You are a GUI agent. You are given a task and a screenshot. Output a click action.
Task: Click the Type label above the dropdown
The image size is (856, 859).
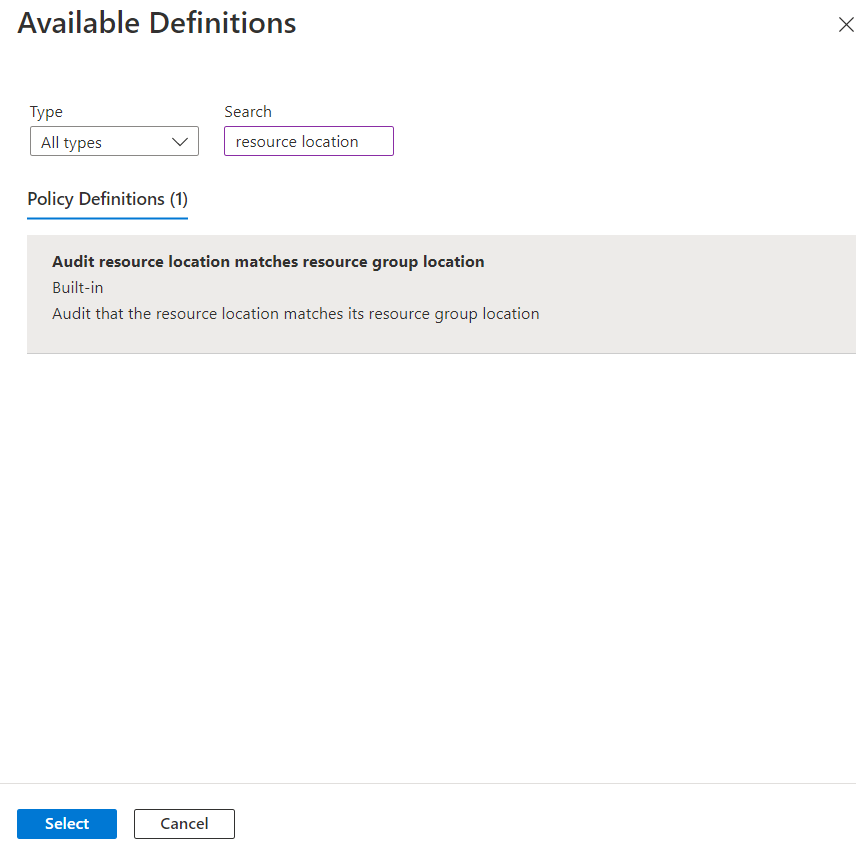coord(46,112)
